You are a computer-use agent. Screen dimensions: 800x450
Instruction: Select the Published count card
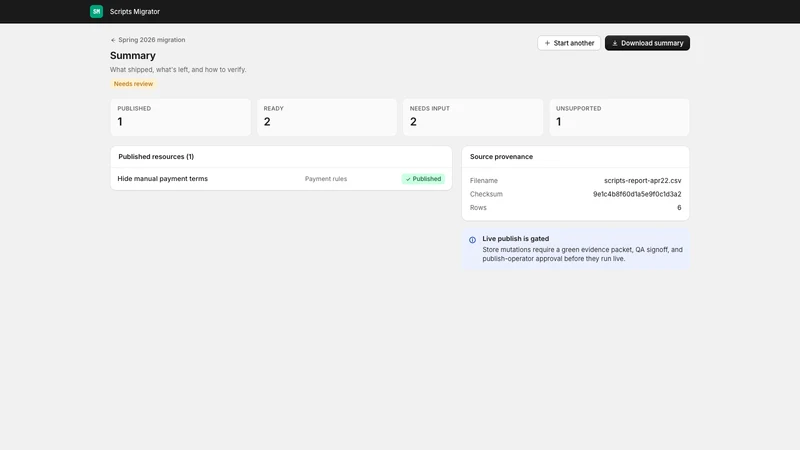[181, 117]
